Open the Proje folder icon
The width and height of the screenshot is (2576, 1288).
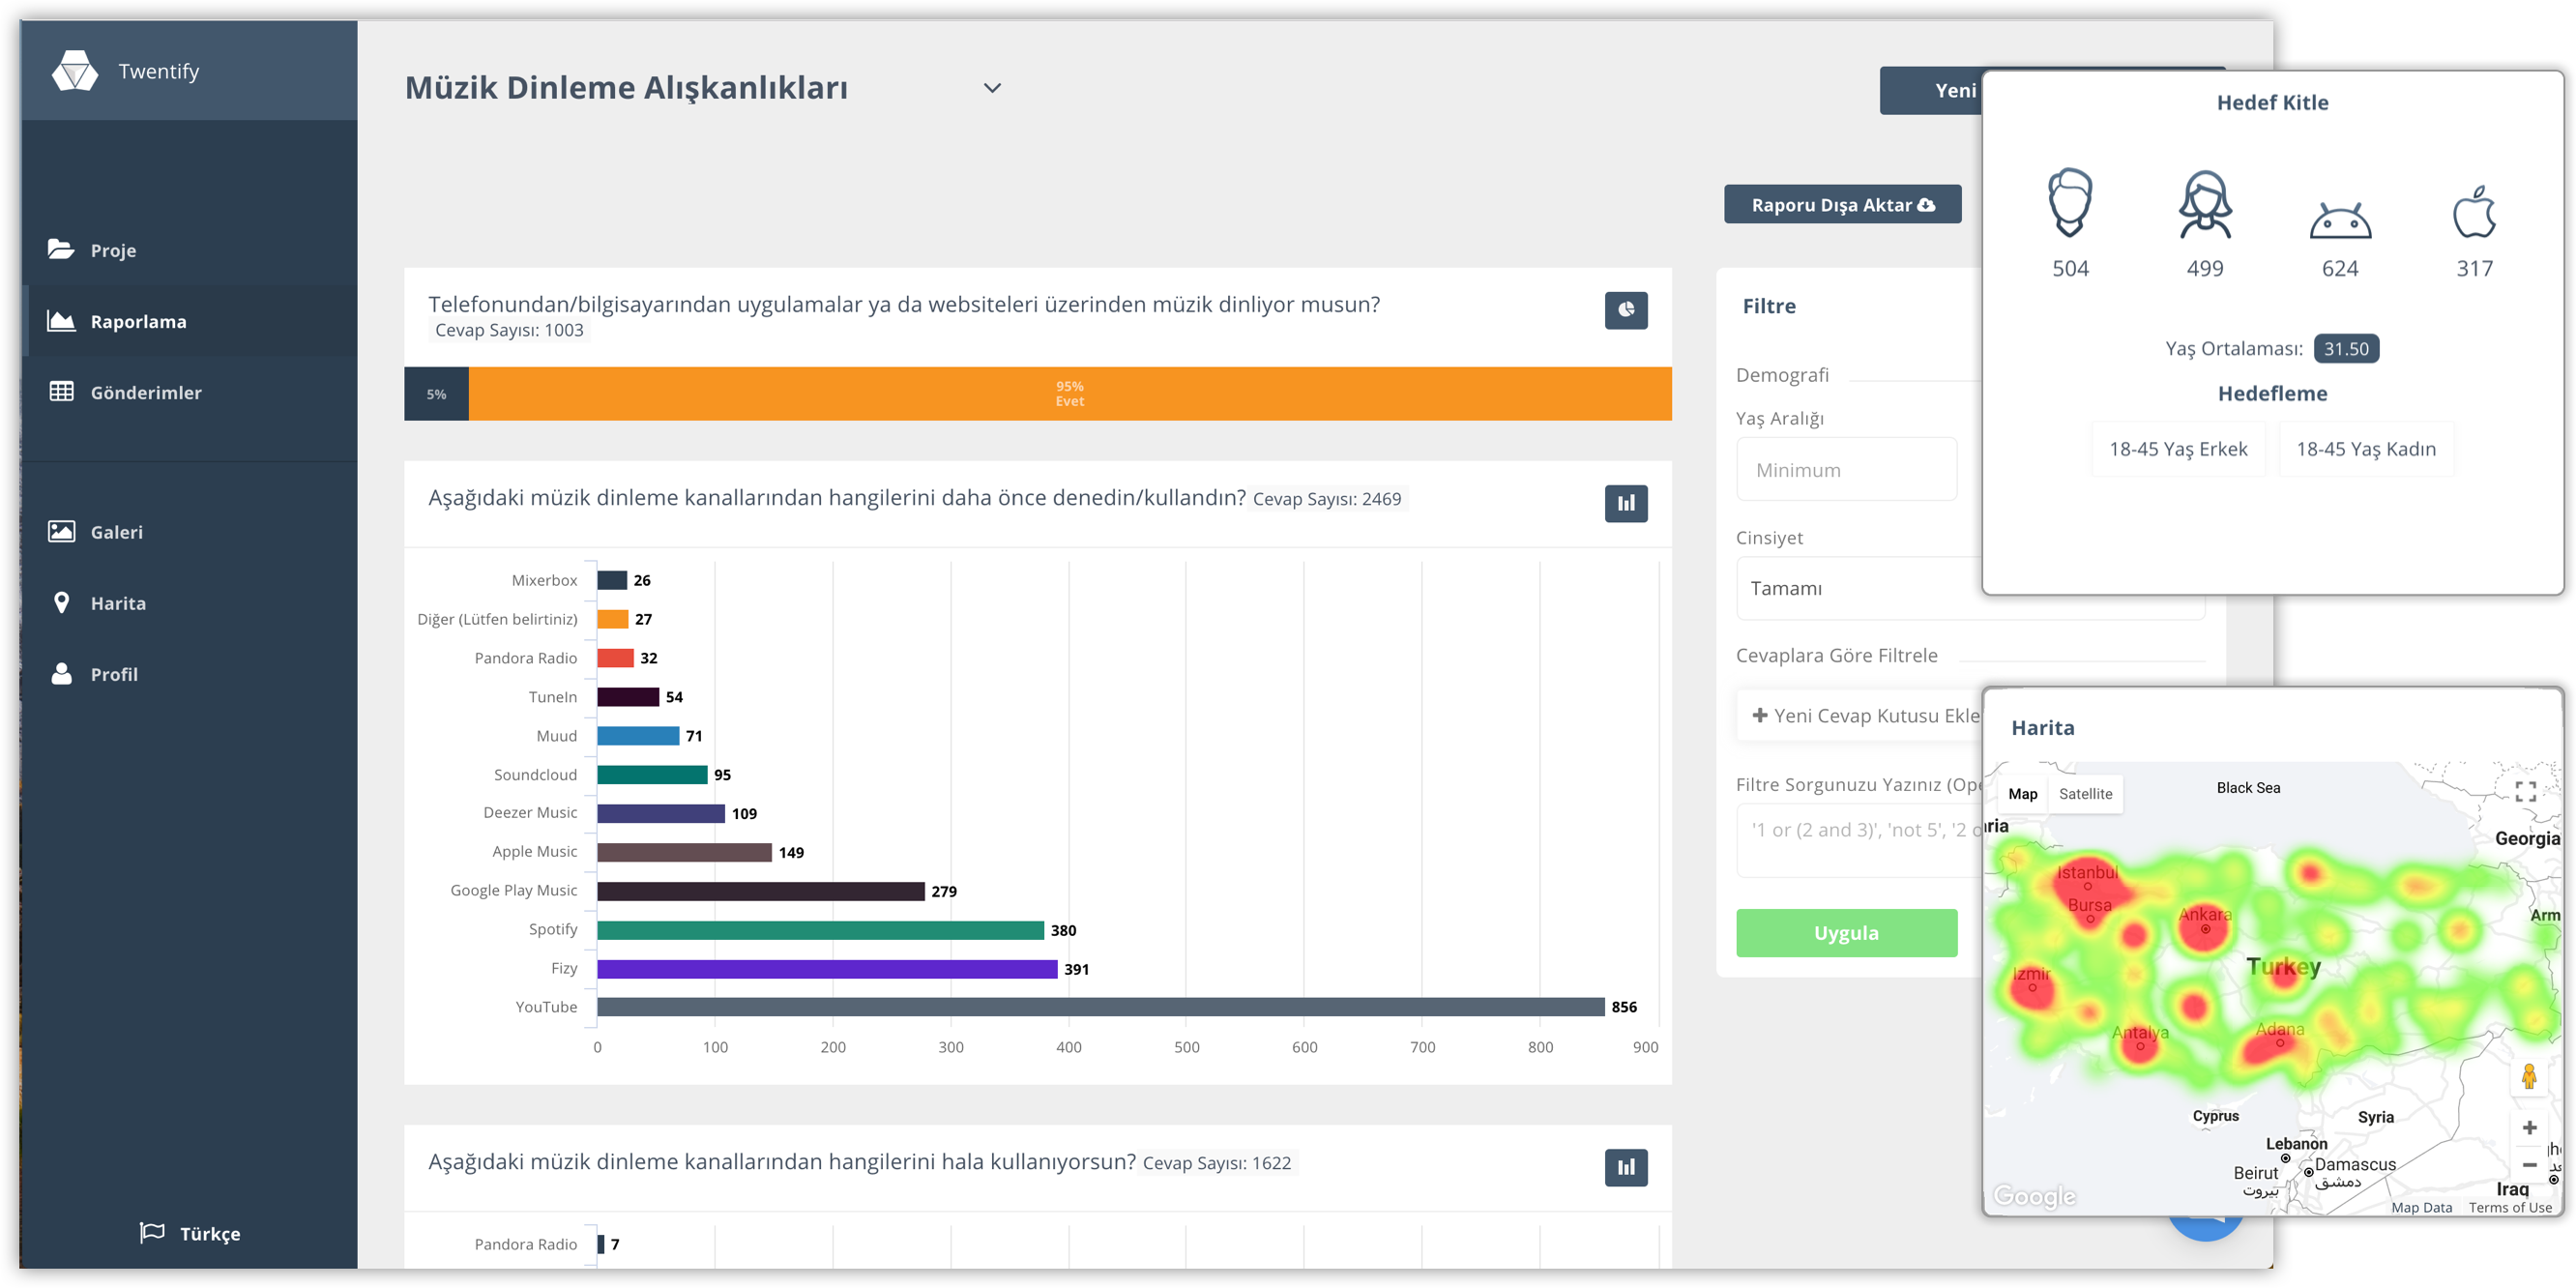[61, 249]
